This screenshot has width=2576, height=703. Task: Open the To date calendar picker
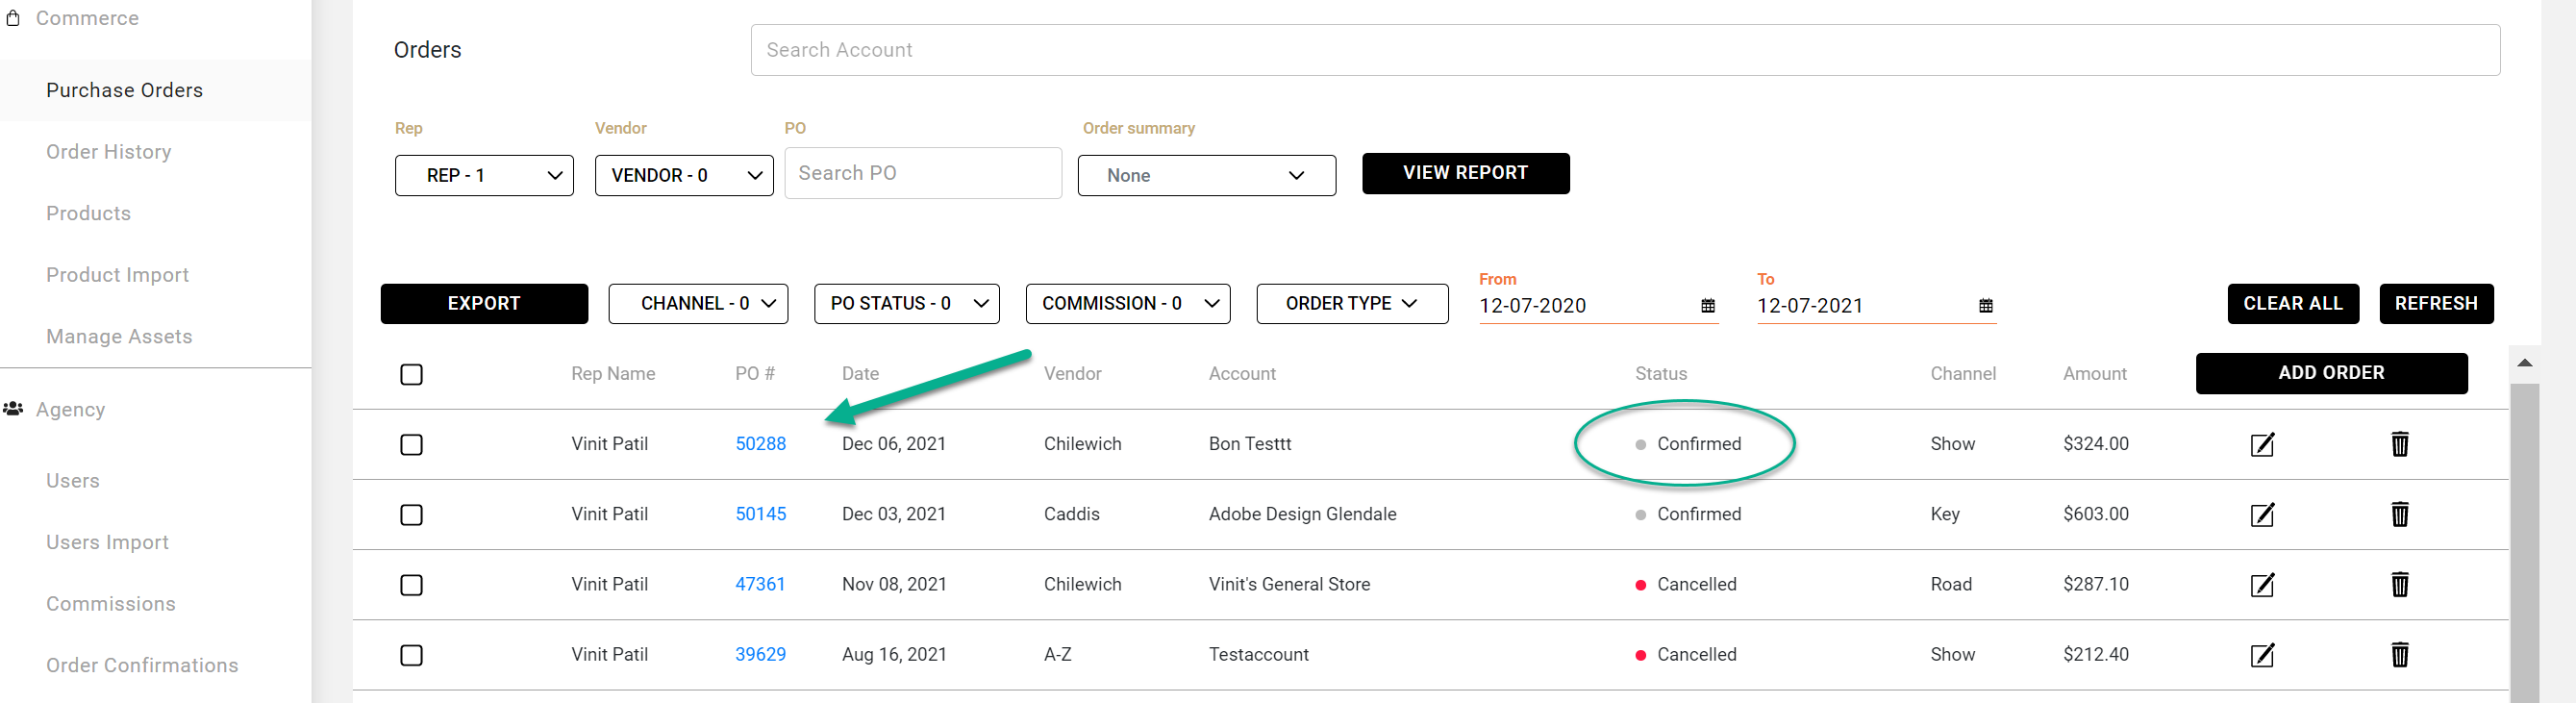[x=1985, y=306]
